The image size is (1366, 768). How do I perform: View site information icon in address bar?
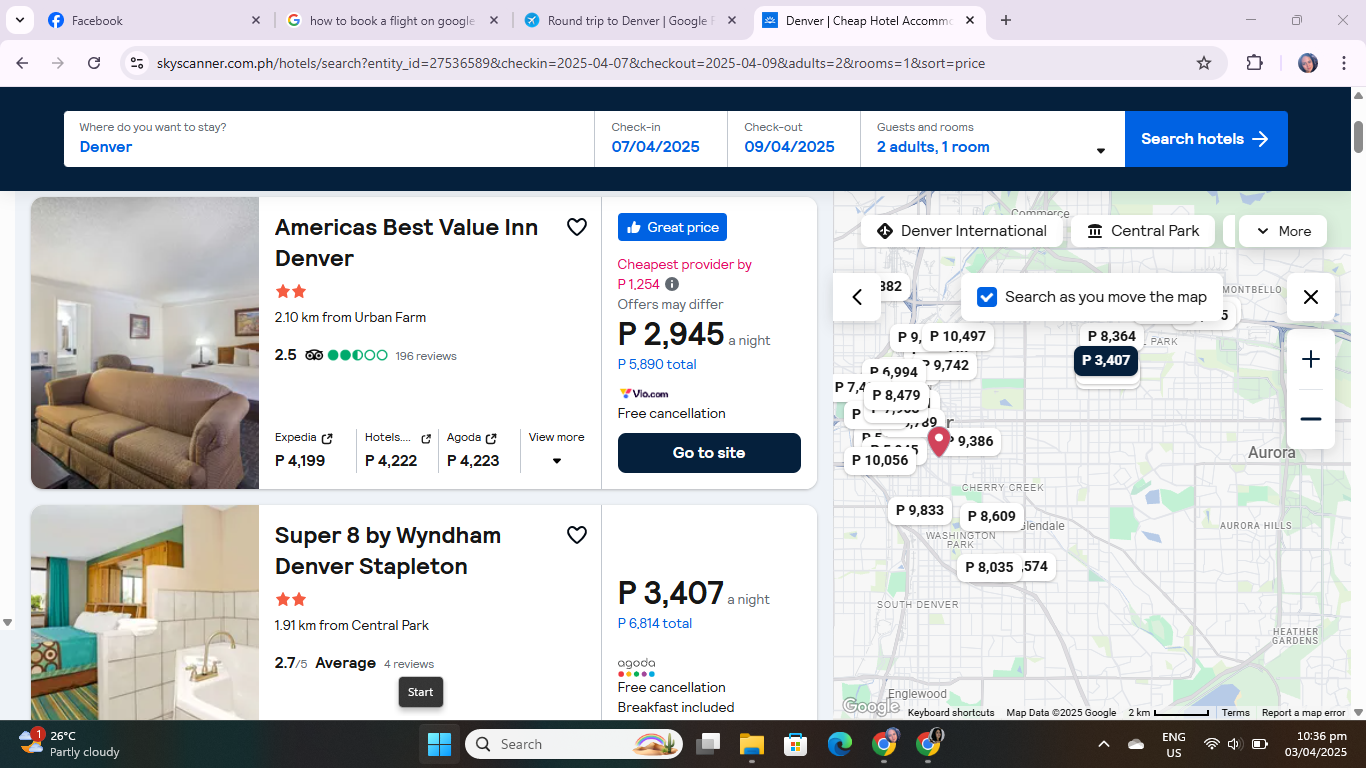137,63
